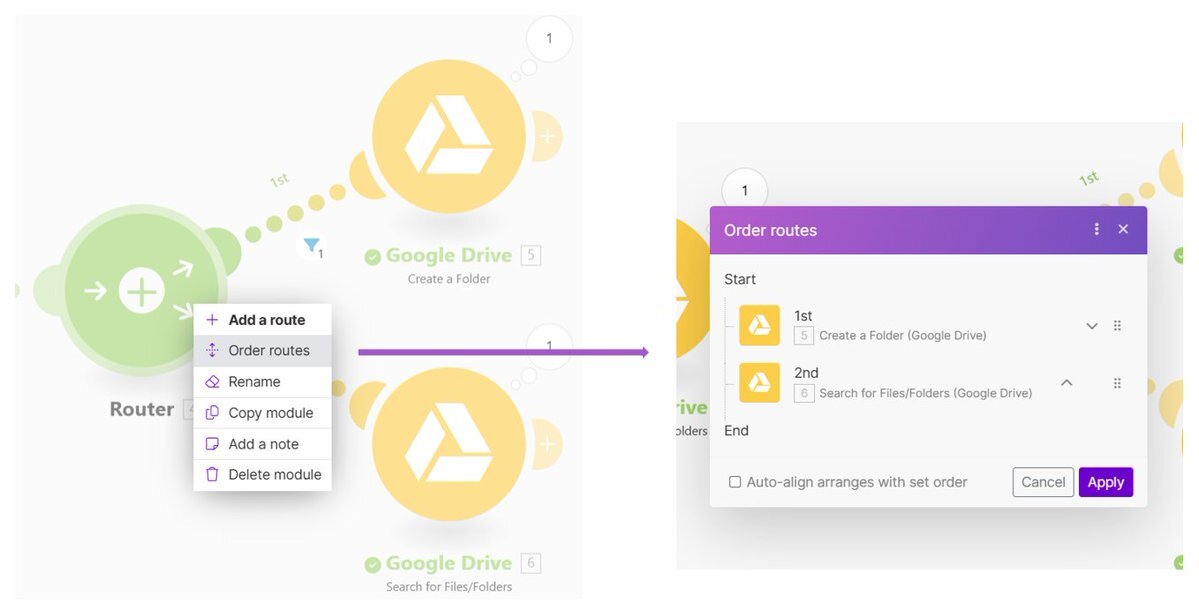
Task: Select Order routes in context menu
Action: 262,350
